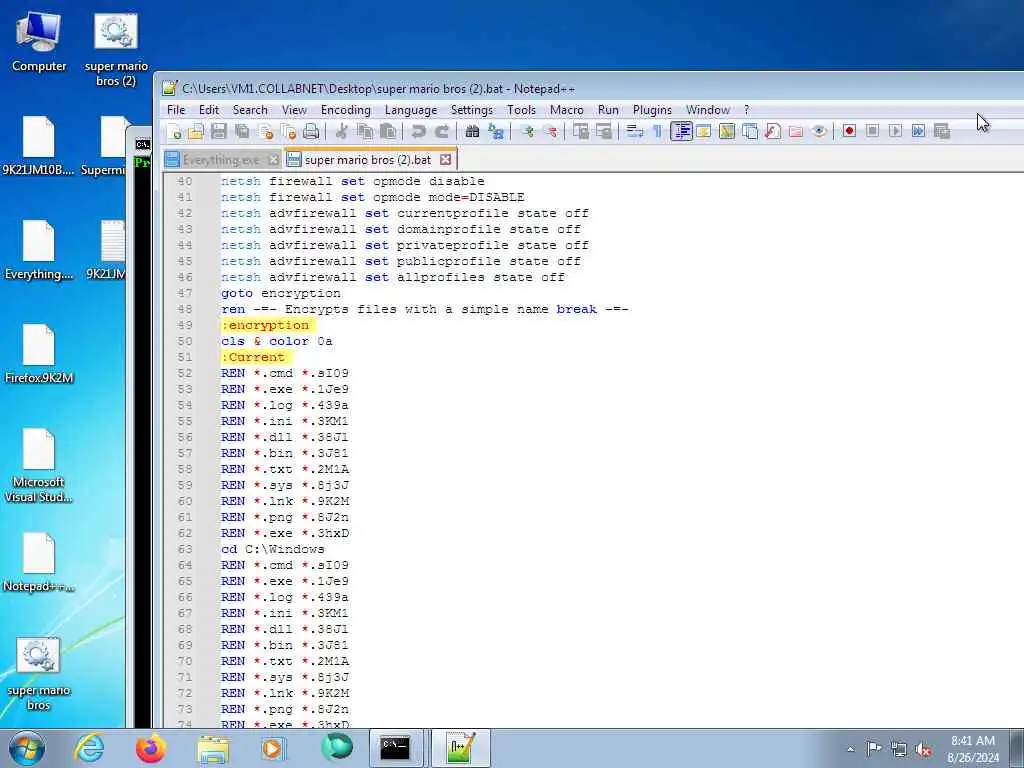Open the View menu

[x=294, y=110]
